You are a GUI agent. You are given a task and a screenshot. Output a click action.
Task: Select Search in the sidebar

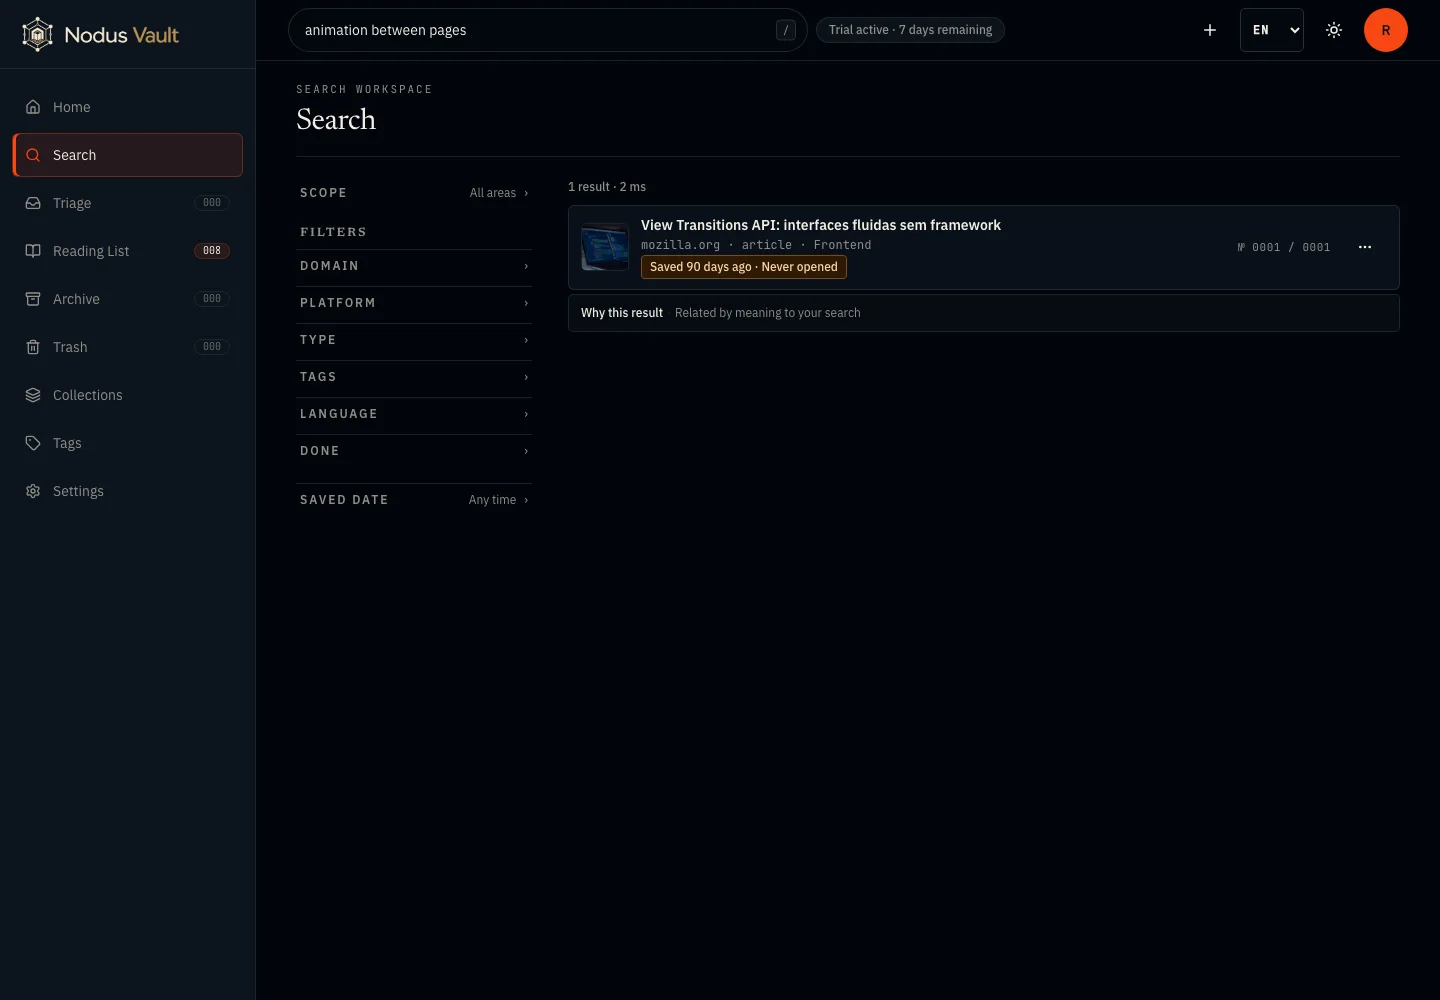tap(128, 155)
